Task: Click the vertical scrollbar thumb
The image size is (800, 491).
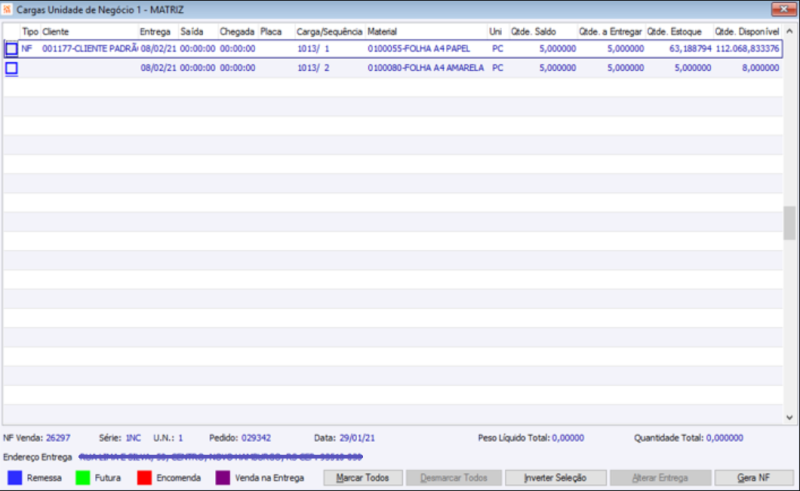Action: click(789, 223)
